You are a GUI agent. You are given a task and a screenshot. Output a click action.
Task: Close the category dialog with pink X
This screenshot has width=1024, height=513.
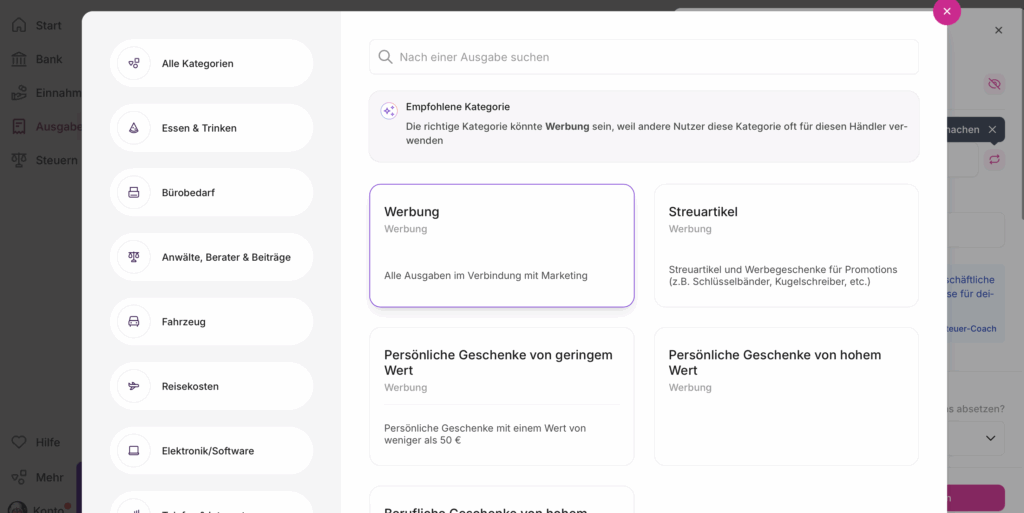pyautogui.click(x=946, y=11)
